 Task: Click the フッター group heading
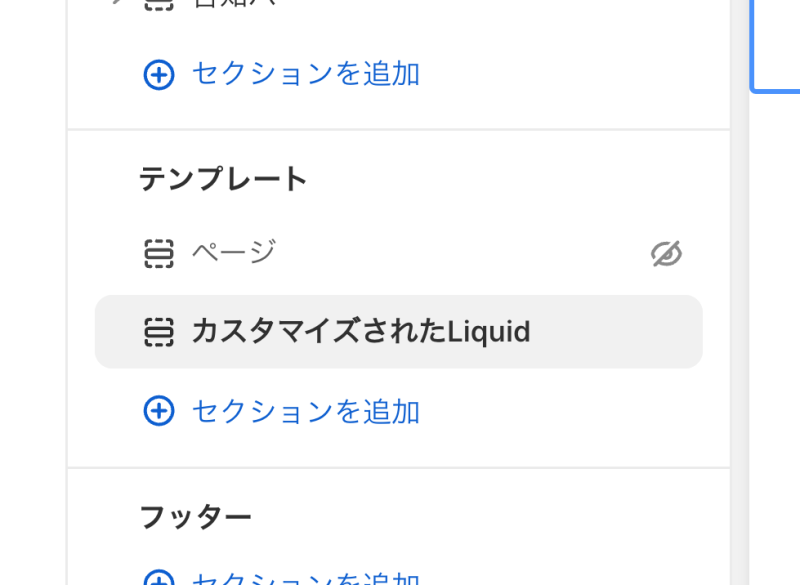195,517
